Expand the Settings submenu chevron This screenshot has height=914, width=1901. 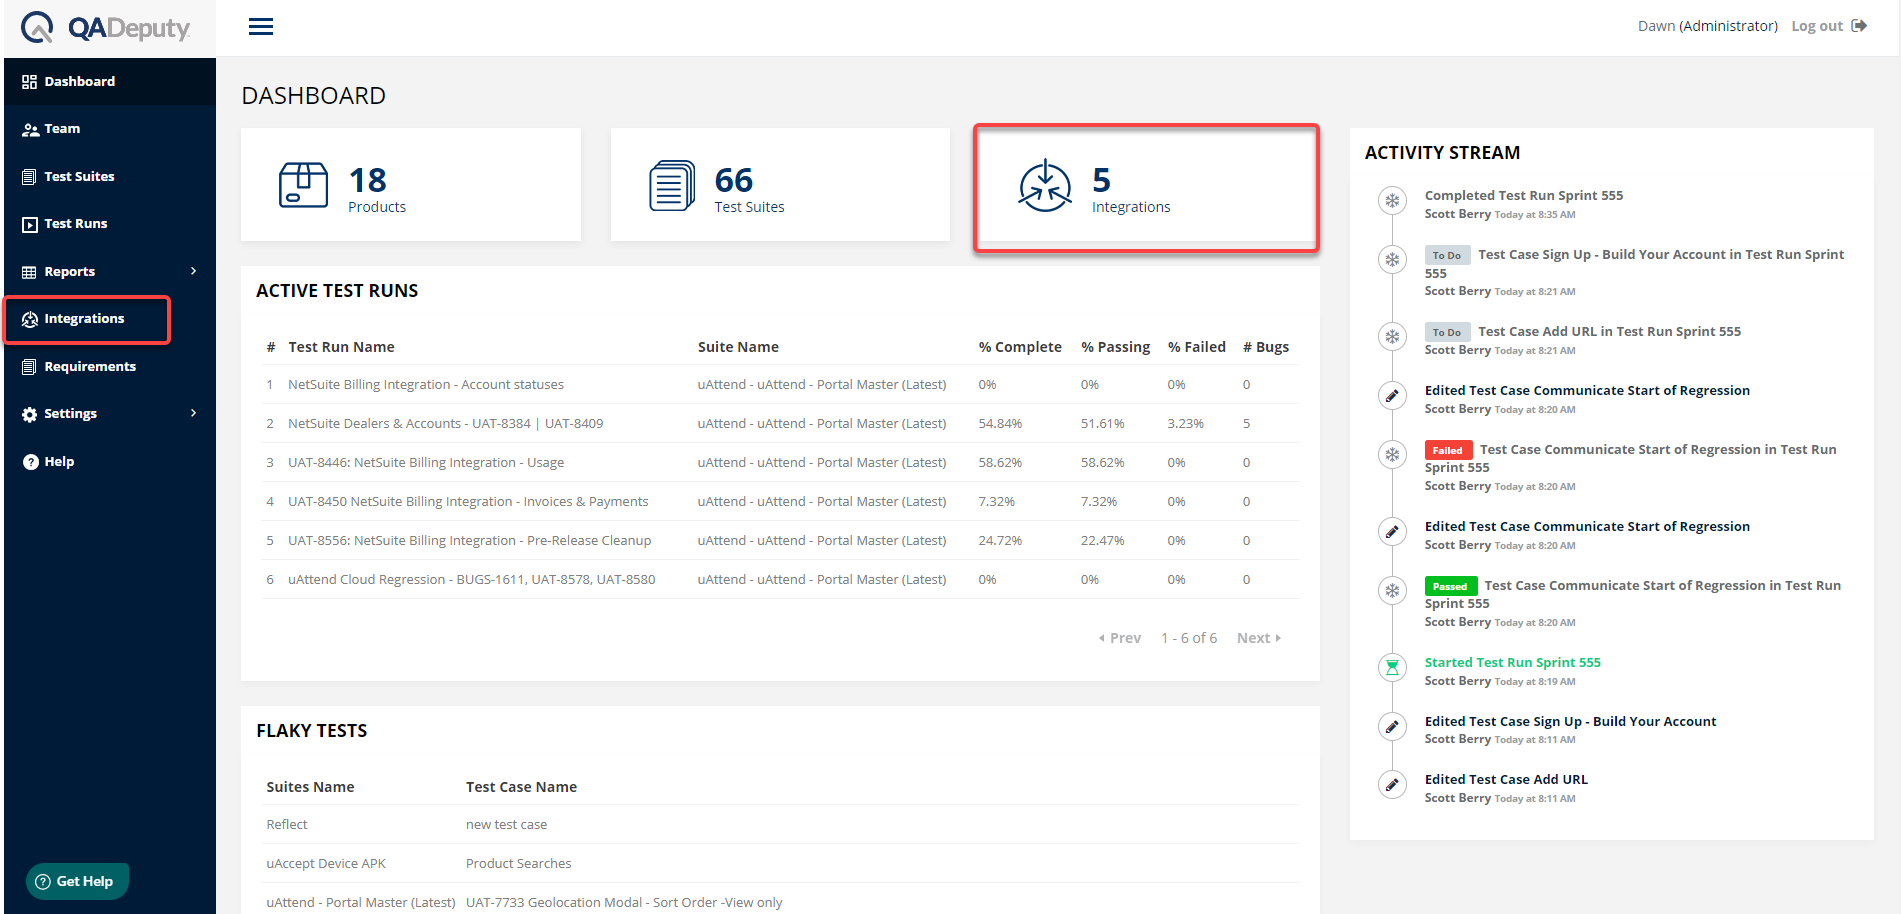click(194, 413)
